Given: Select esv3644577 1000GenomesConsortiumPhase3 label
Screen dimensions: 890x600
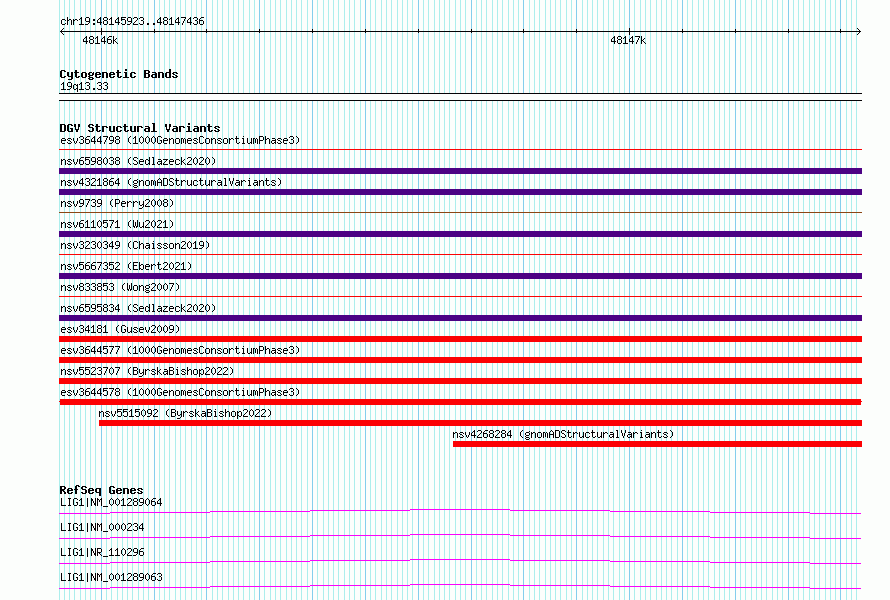Looking at the screenshot, I should [x=180, y=350].
